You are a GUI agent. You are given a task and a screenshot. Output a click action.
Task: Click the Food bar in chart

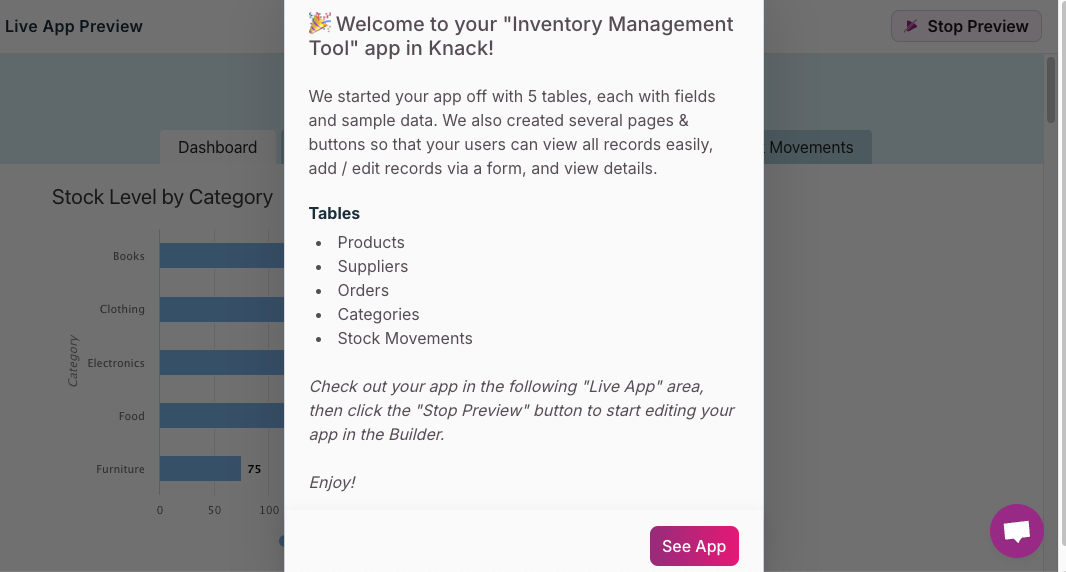(x=221, y=415)
